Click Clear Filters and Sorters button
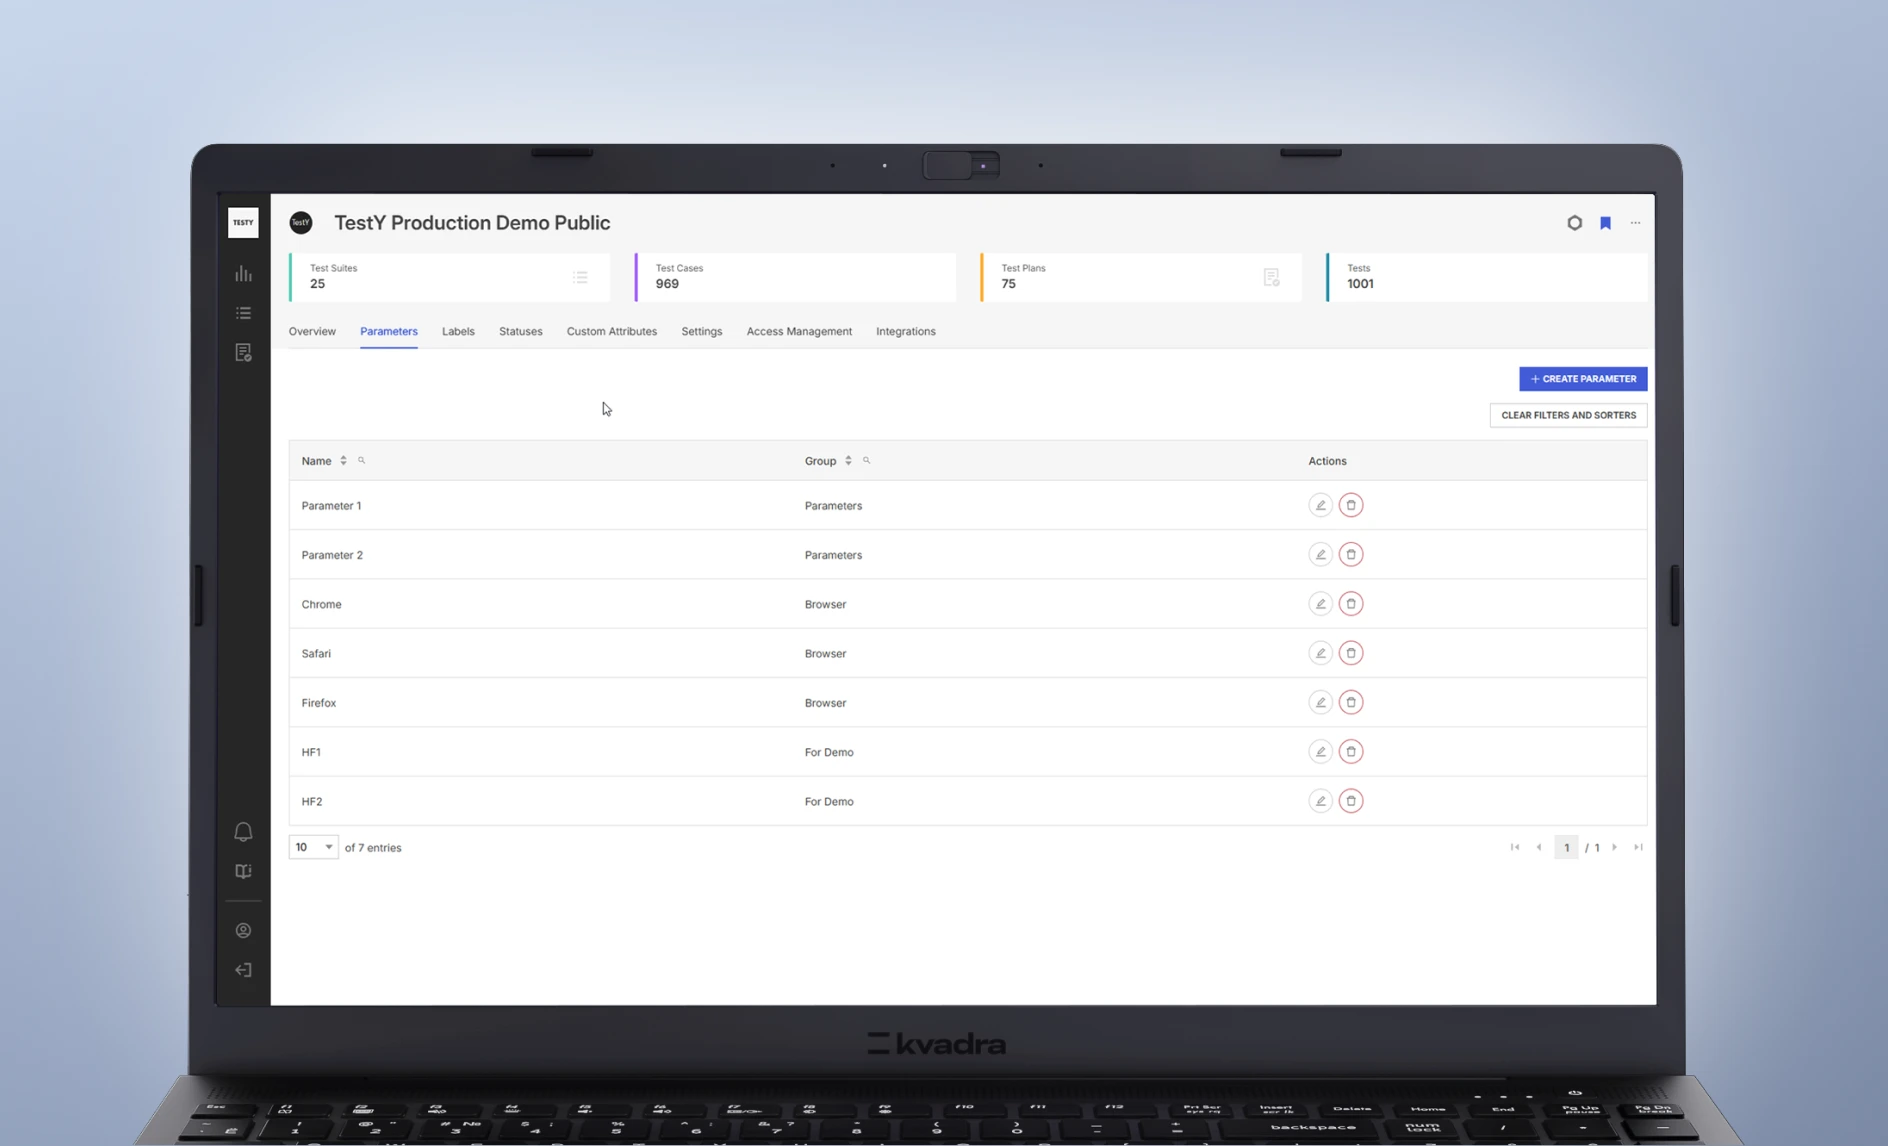This screenshot has width=1888, height=1146. (x=1568, y=415)
